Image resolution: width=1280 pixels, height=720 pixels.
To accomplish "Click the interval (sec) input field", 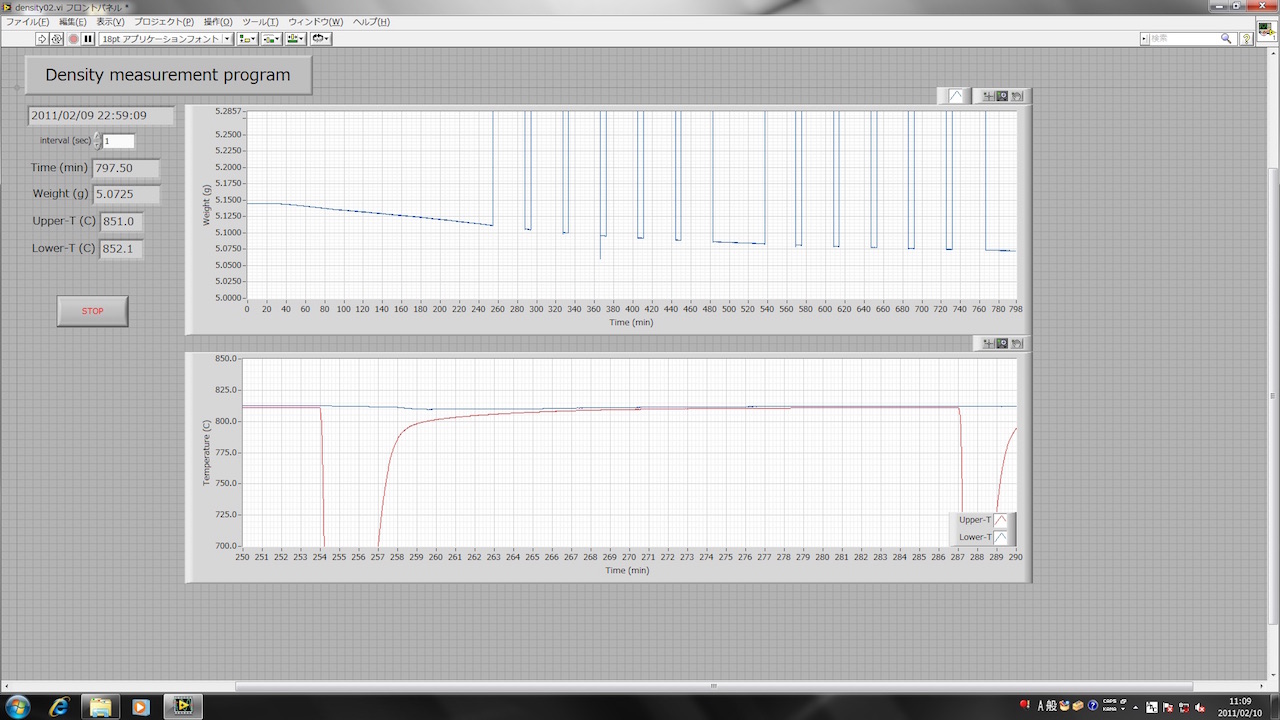I will (x=118, y=141).
